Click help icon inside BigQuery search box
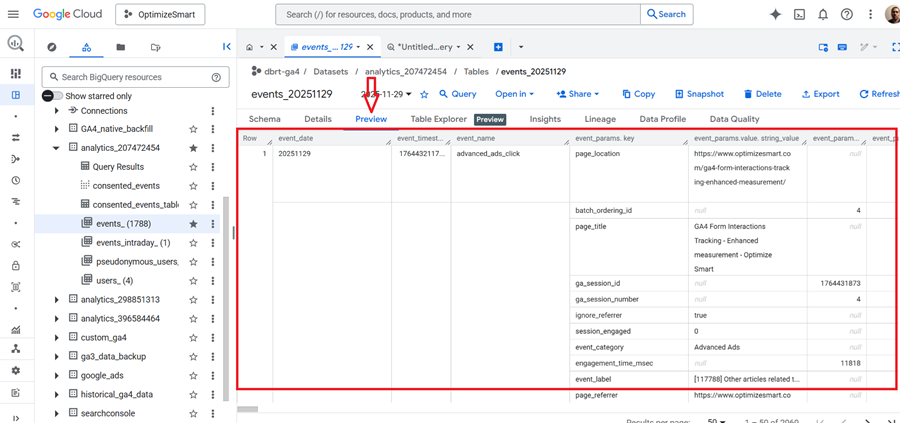Image resolution: width=900 pixels, height=423 pixels. [216, 77]
